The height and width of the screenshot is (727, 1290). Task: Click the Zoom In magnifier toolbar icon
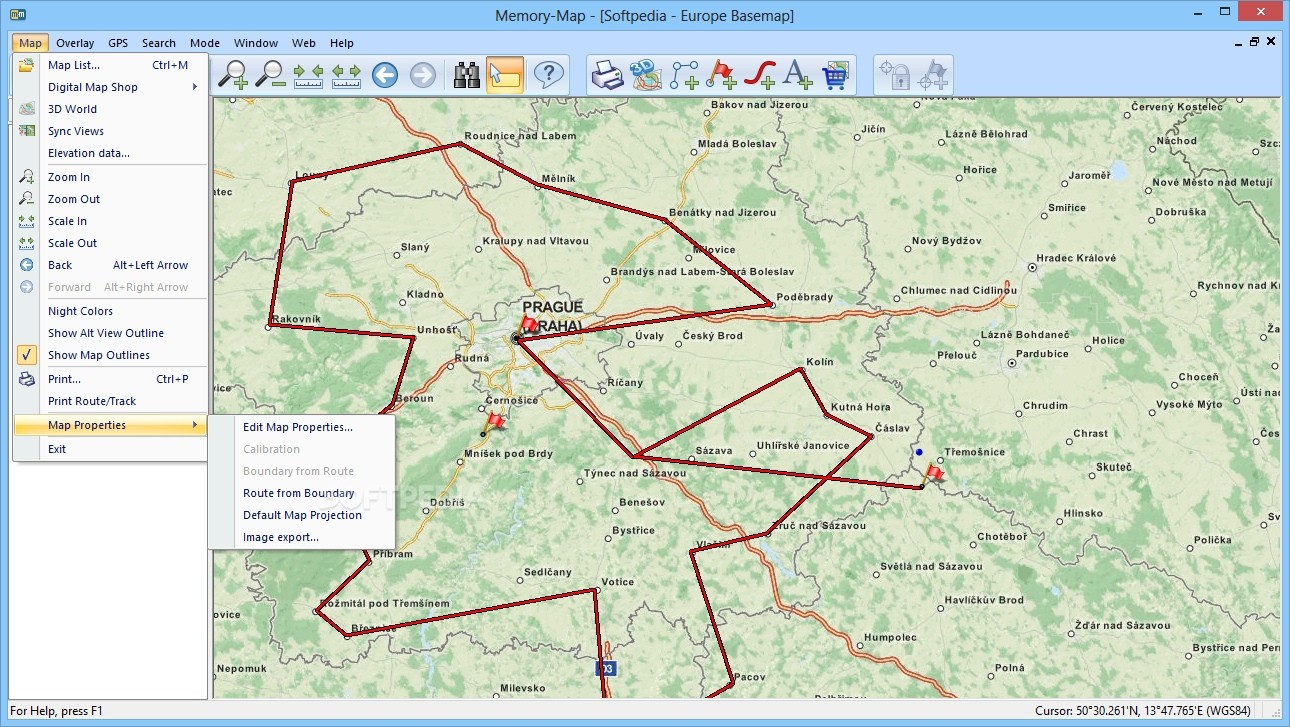tap(234, 75)
